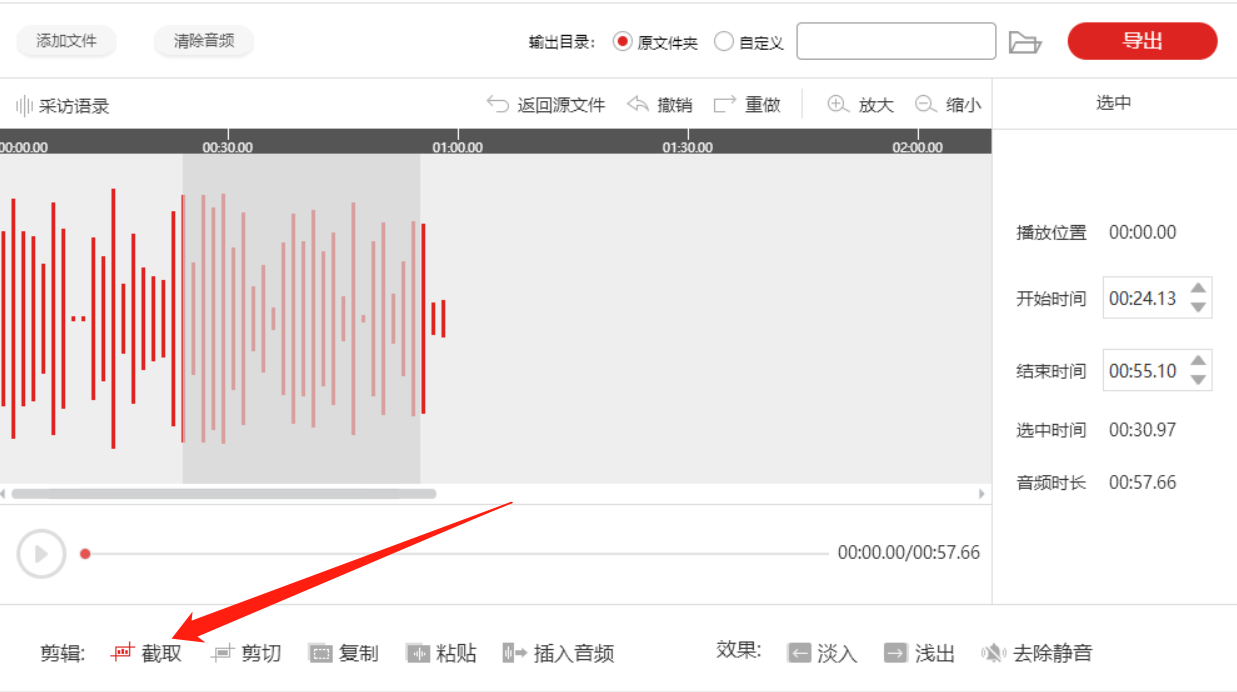Click the 01:30.00 timeline ruler marker
The image size is (1237, 692).
(x=688, y=147)
